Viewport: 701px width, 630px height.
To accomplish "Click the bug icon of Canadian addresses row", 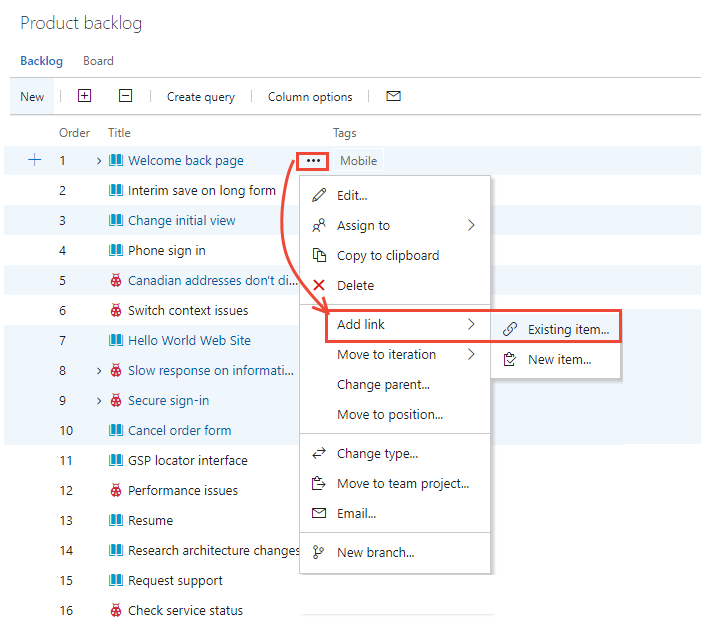I will click(116, 280).
